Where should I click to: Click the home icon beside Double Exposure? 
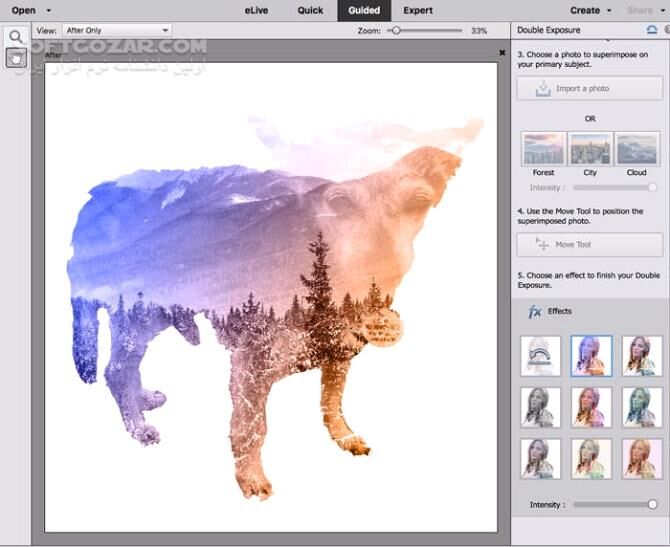pos(652,30)
